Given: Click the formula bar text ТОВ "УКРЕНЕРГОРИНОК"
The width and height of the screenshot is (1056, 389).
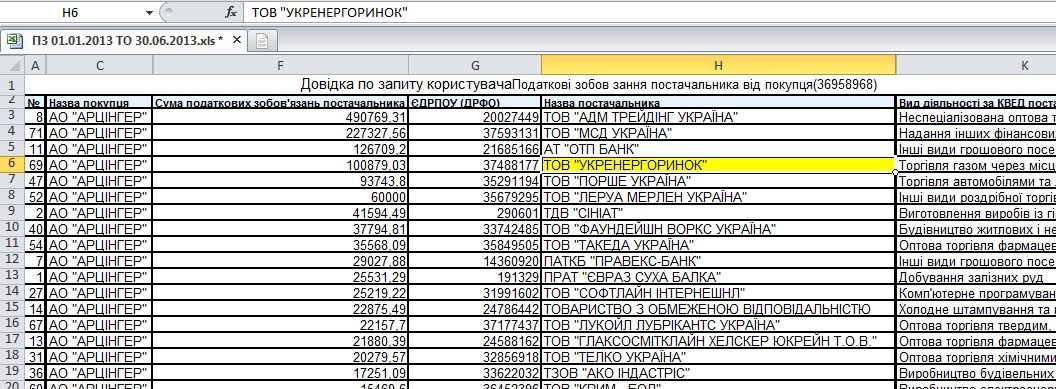Looking at the screenshot, I should pos(329,12).
